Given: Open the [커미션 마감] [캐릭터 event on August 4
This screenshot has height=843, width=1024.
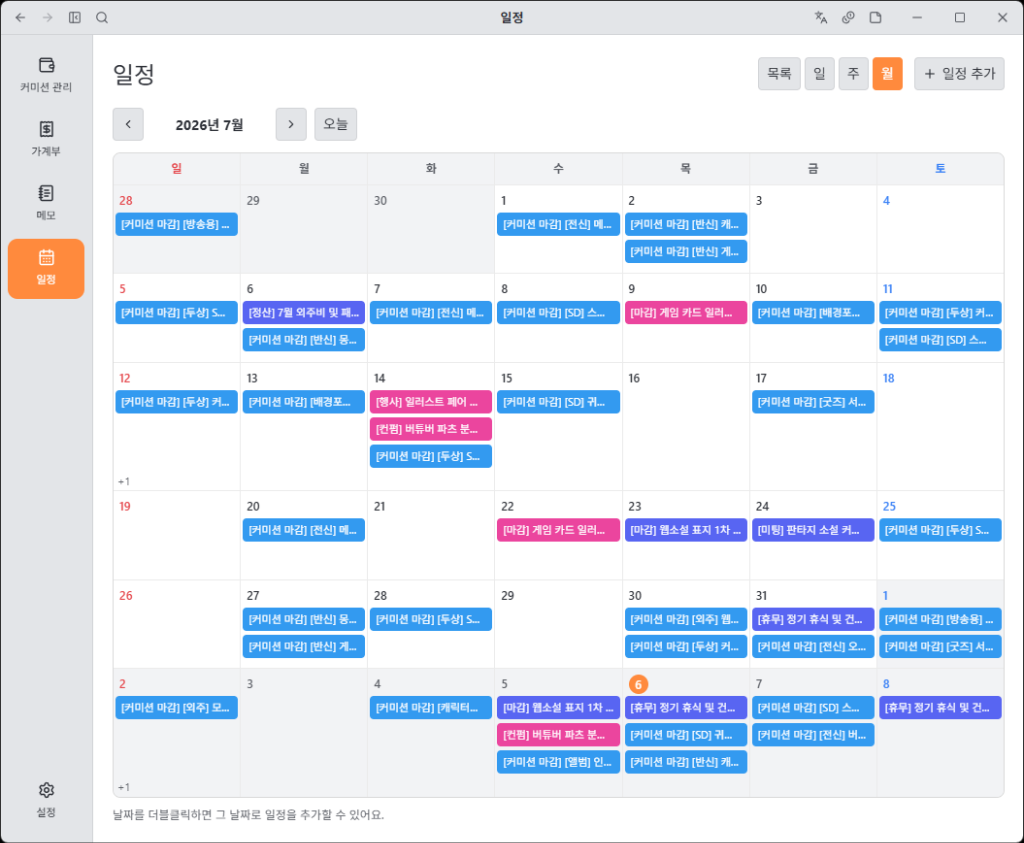Looking at the screenshot, I should [x=431, y=708].
